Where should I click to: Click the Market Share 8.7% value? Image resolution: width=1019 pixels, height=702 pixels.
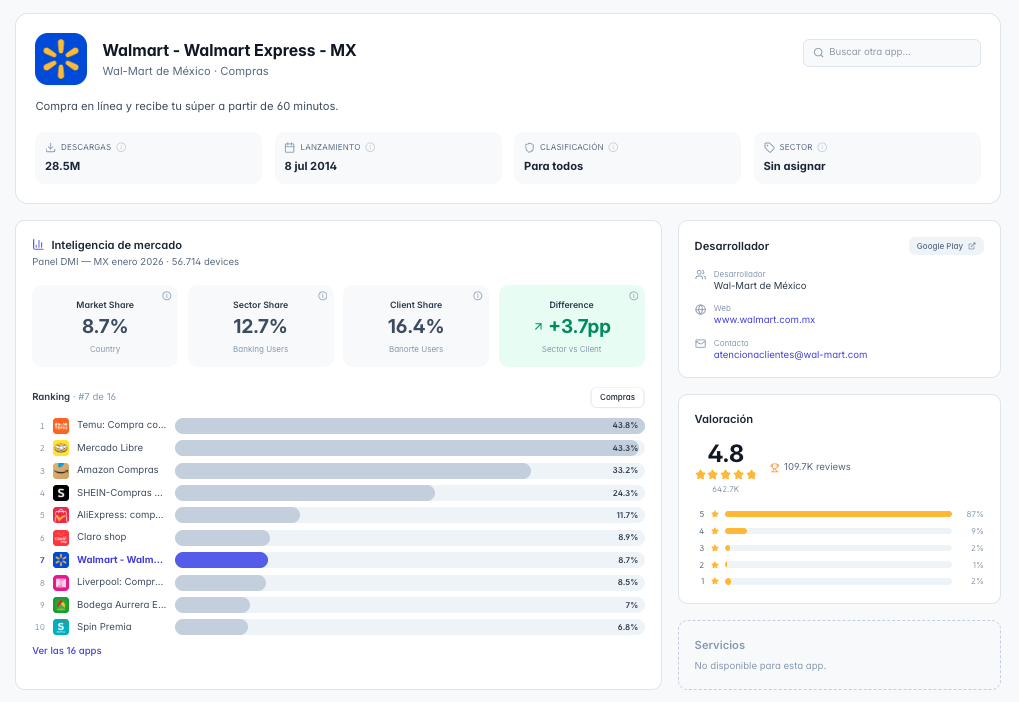(x=105, y=326)
